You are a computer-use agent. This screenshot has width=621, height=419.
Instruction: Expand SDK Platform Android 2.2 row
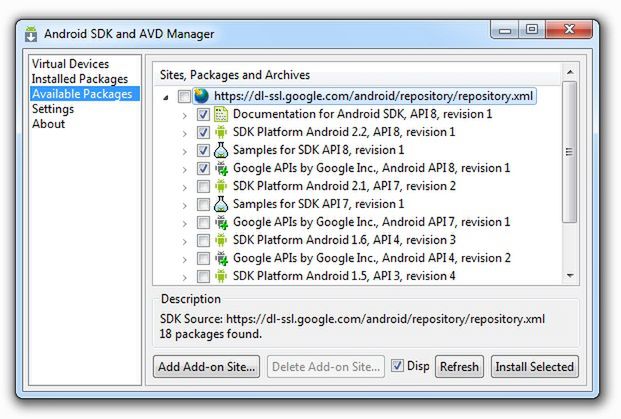point(185,133)
